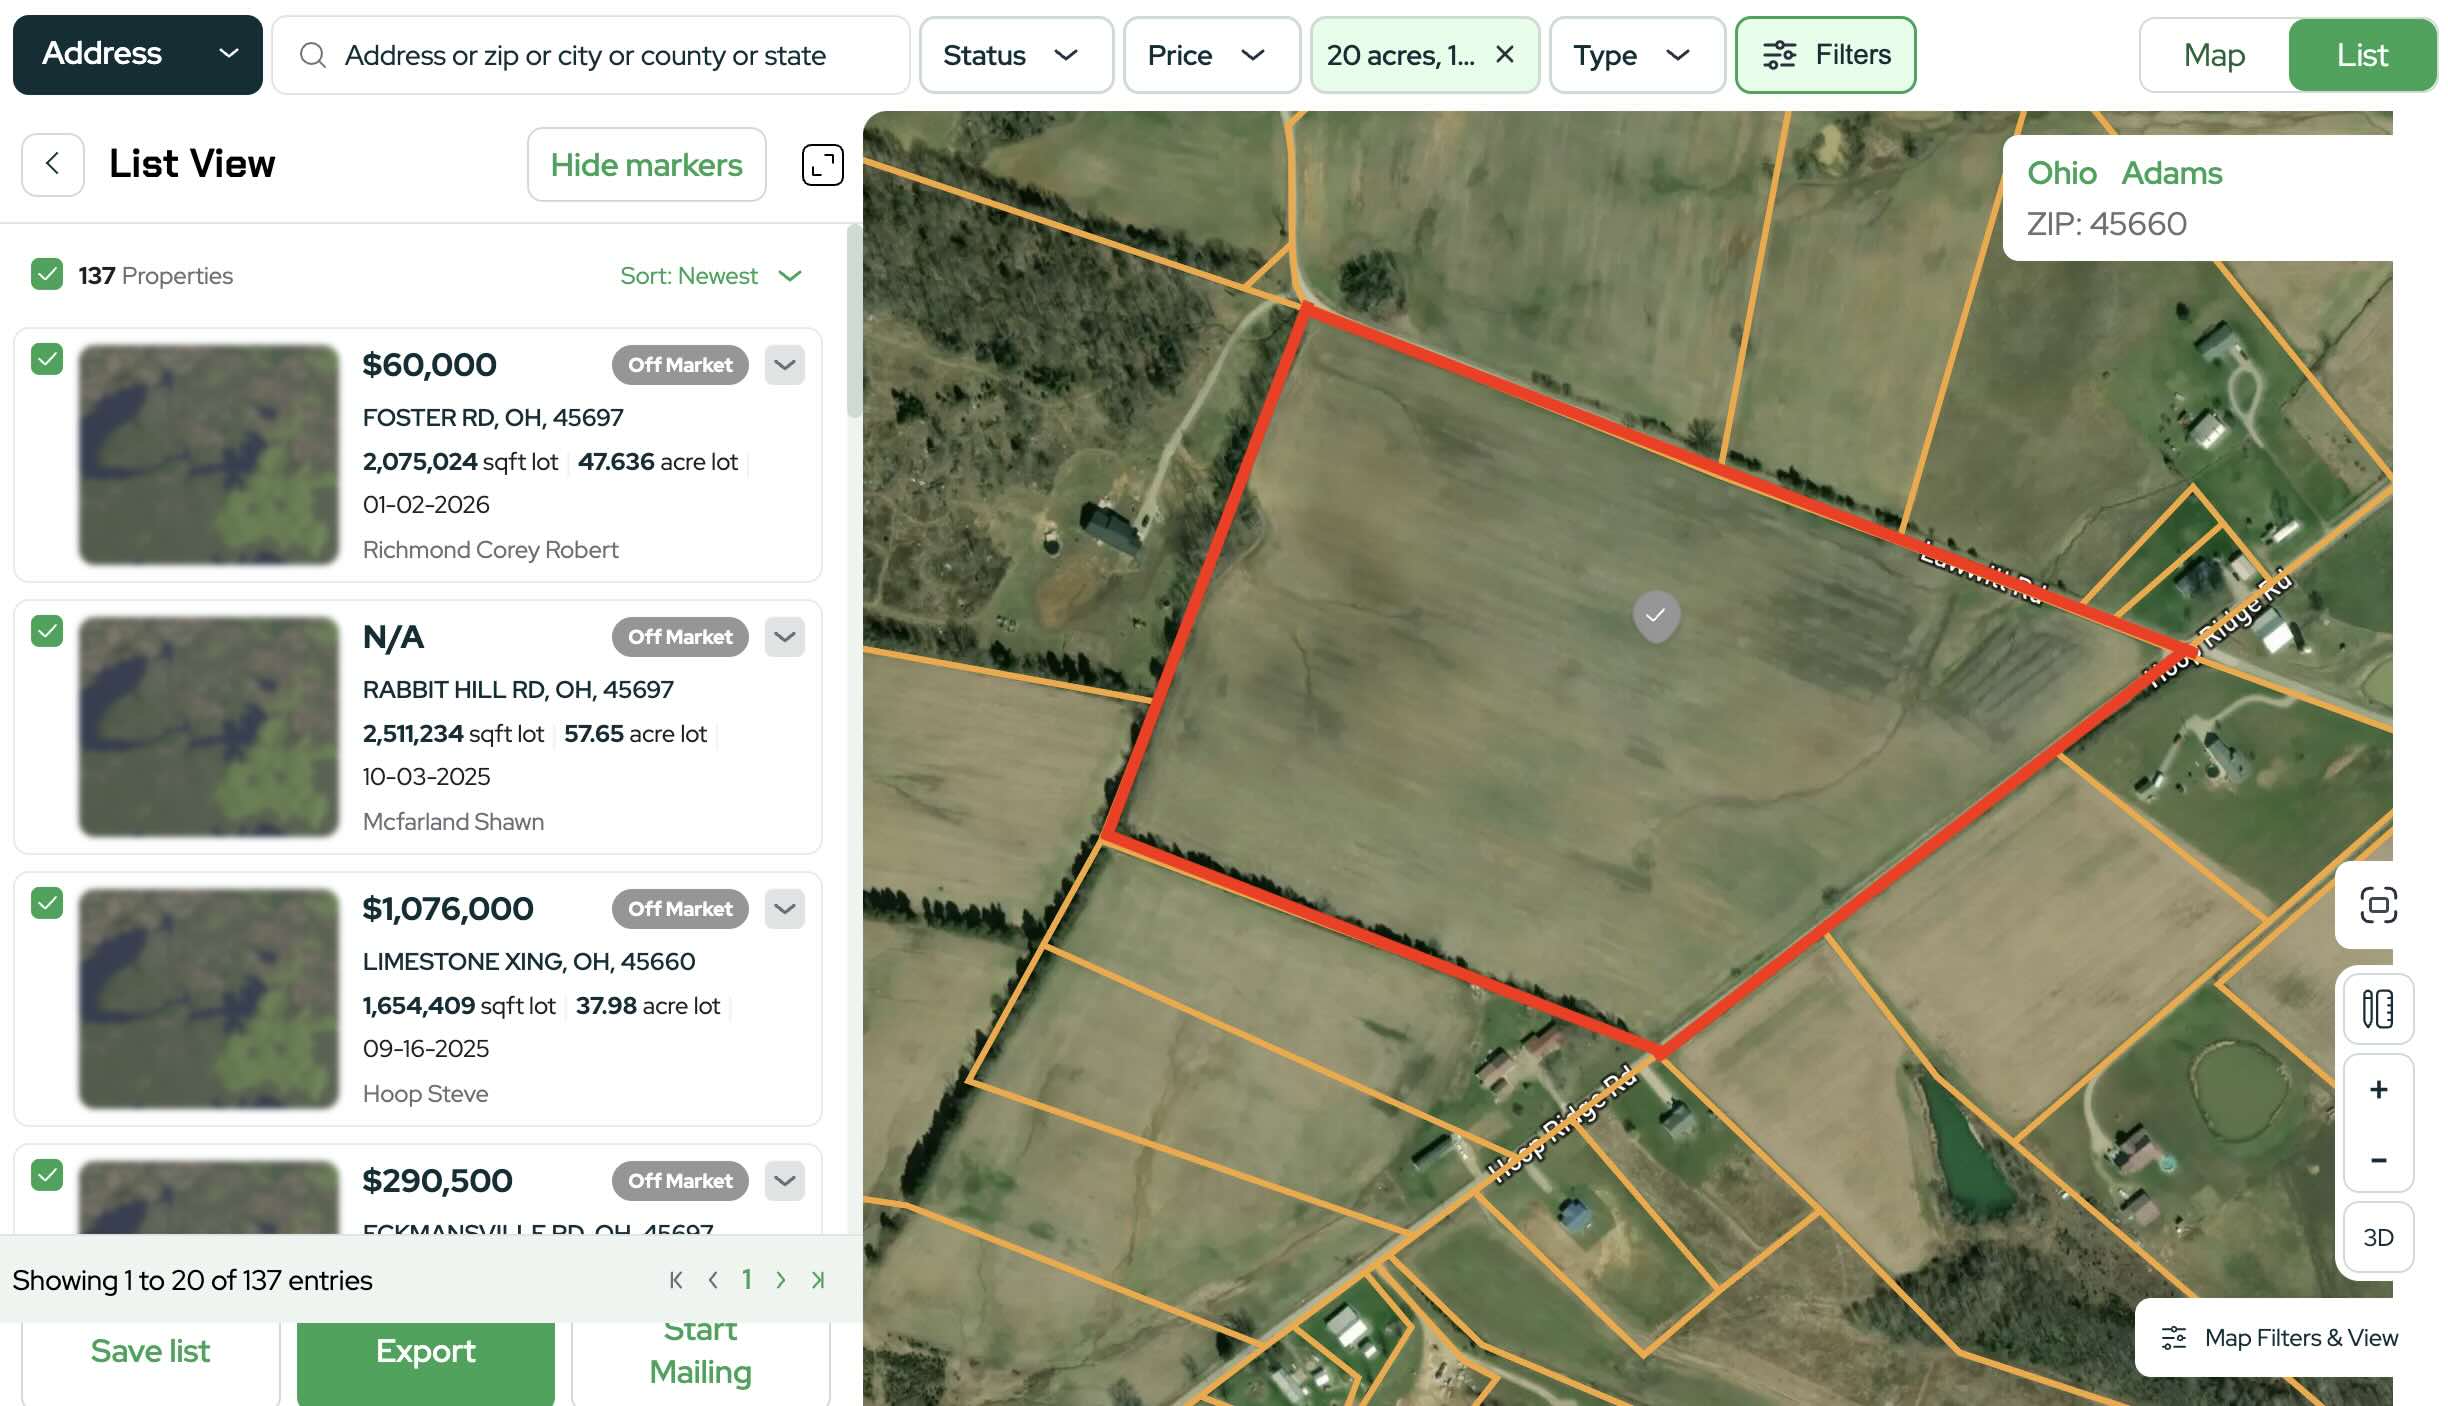Image resolution: width=2448 pixels, height=1406 pixels.
Task: Uncheck the Foster Rd property checkbox
Action: 47,359
